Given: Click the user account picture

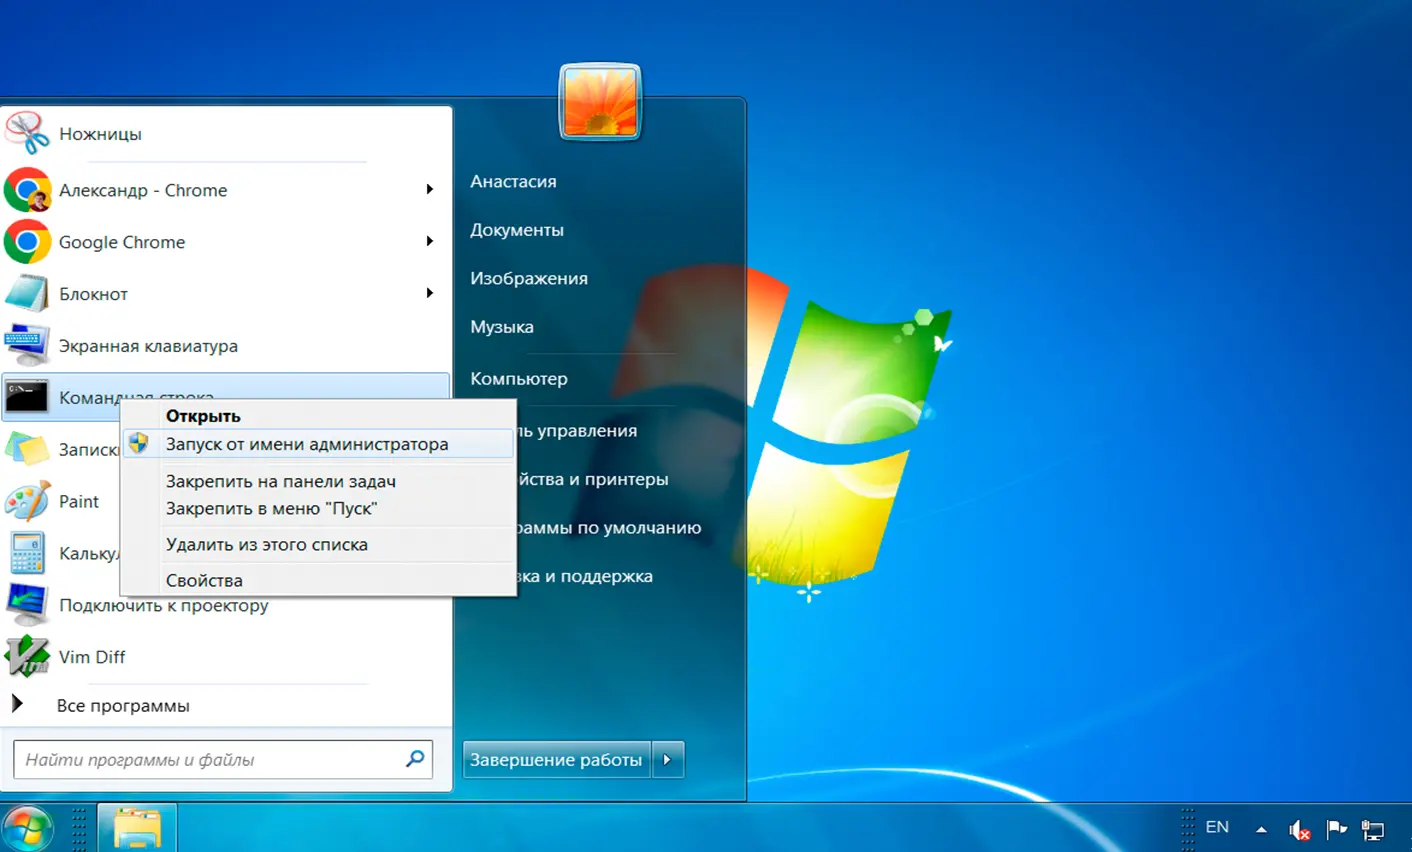Looking at the screenshot, I should point(600,102).
